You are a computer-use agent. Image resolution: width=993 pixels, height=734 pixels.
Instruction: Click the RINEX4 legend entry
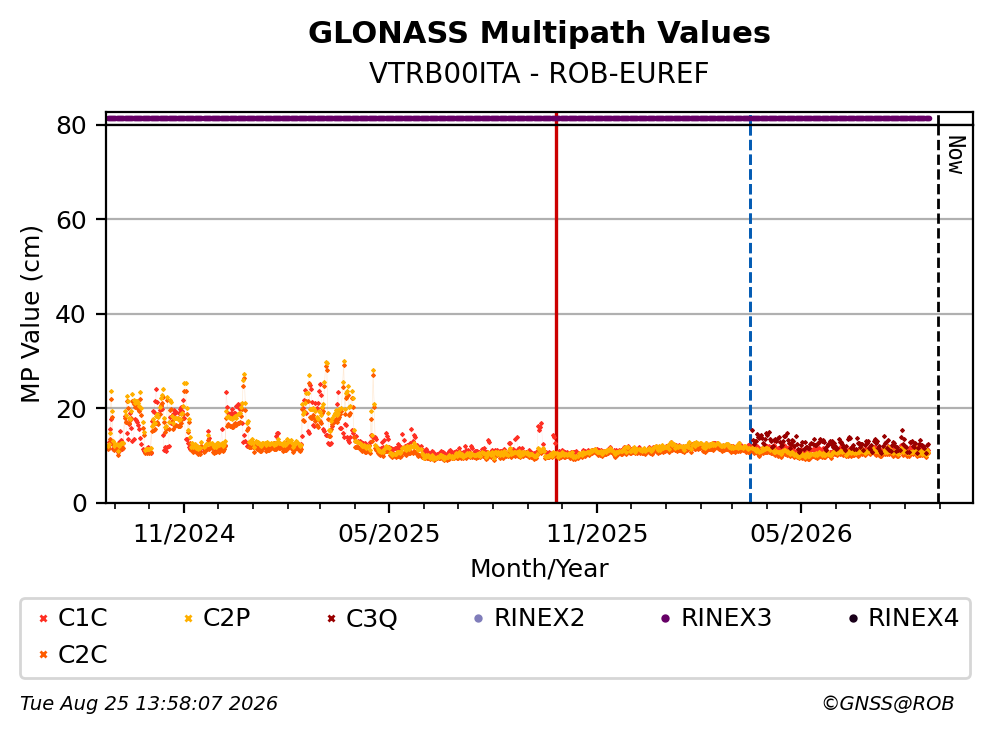point(904,617)
